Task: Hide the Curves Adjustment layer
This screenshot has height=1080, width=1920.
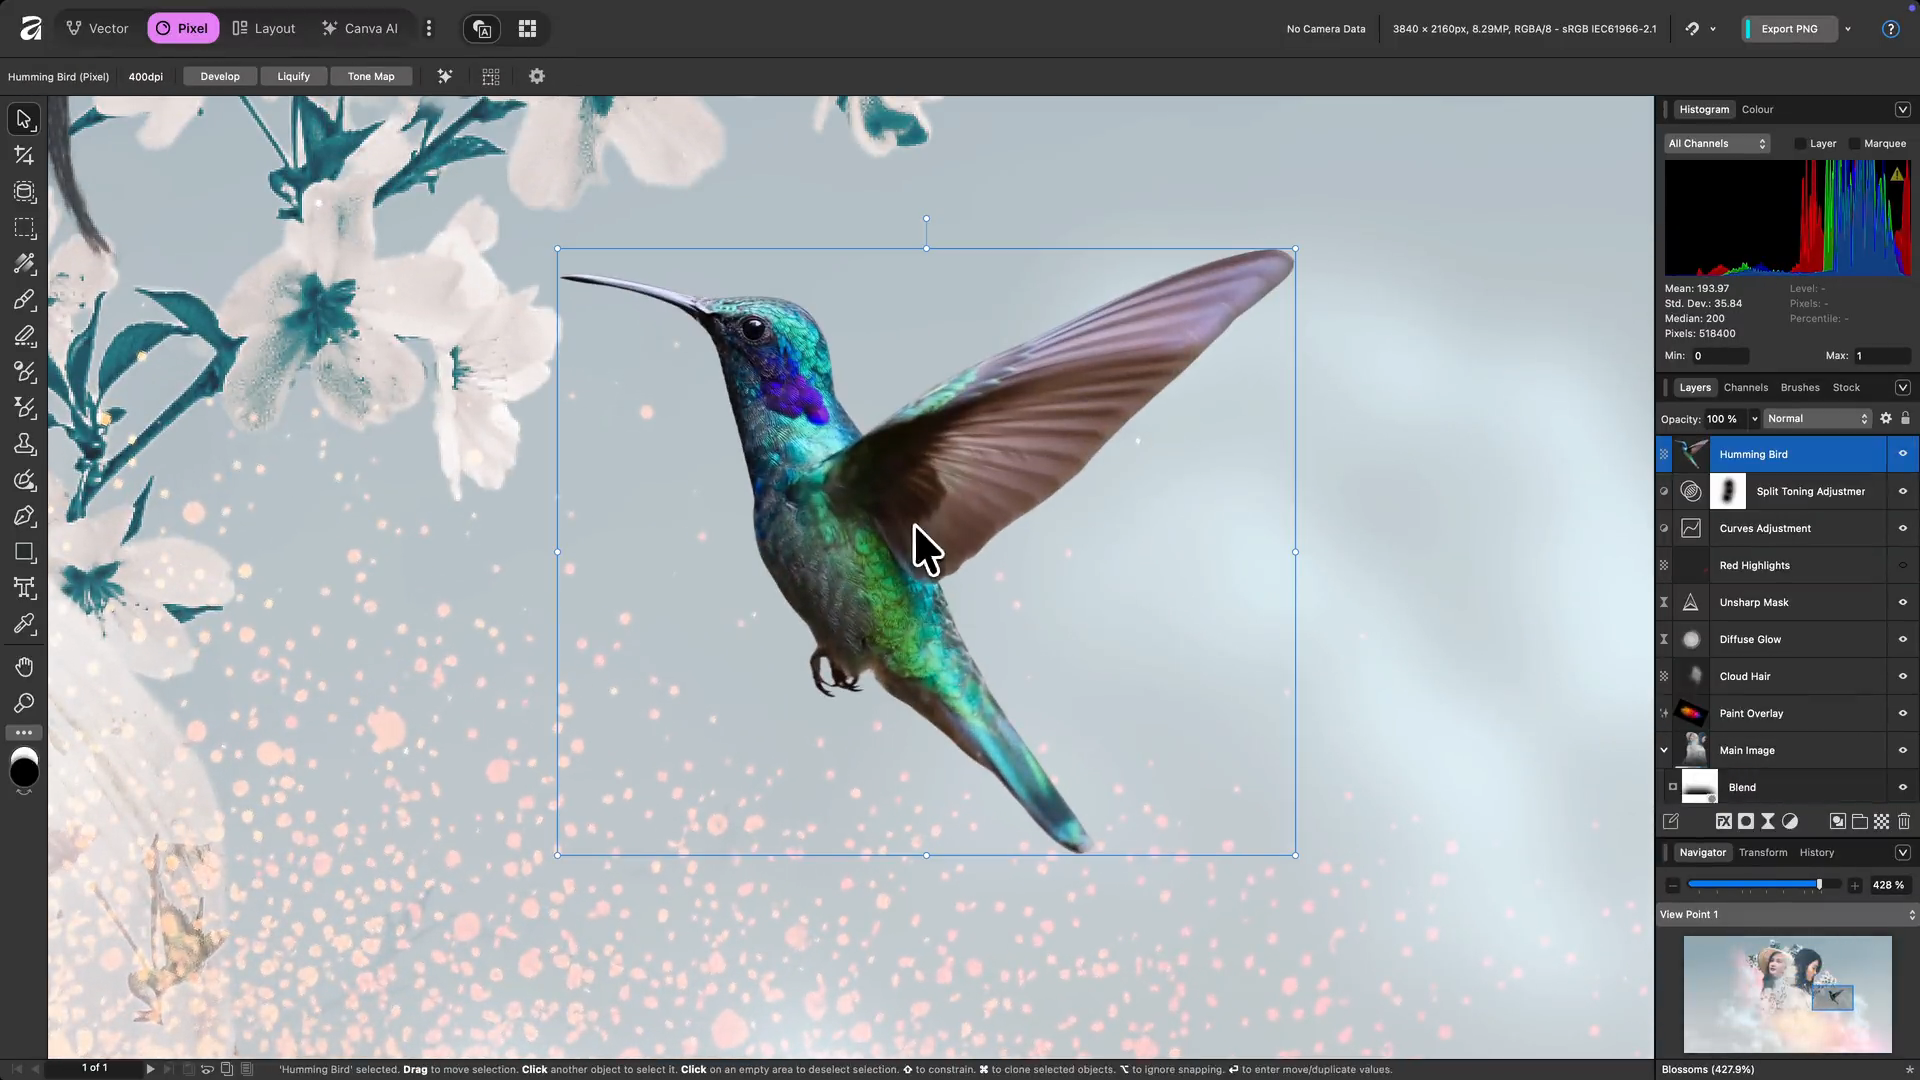Action: (x=1904, y=528)
